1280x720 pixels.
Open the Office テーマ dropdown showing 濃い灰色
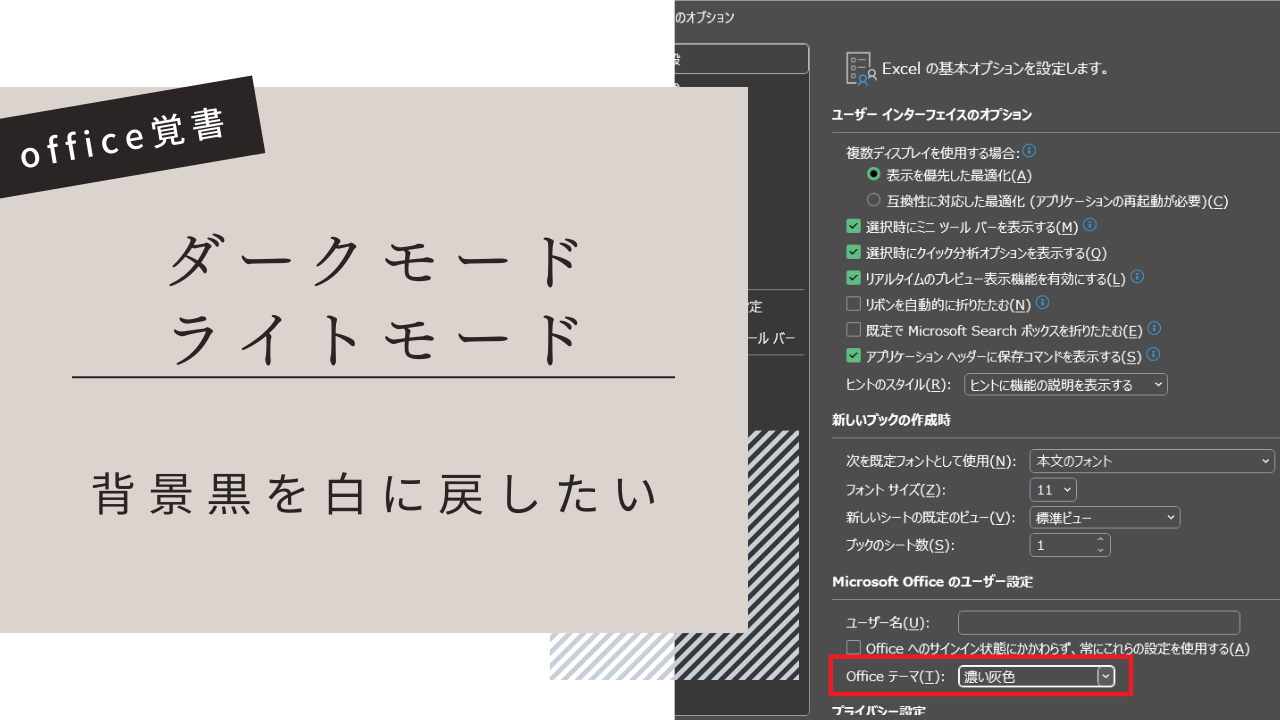point(1106,675)
